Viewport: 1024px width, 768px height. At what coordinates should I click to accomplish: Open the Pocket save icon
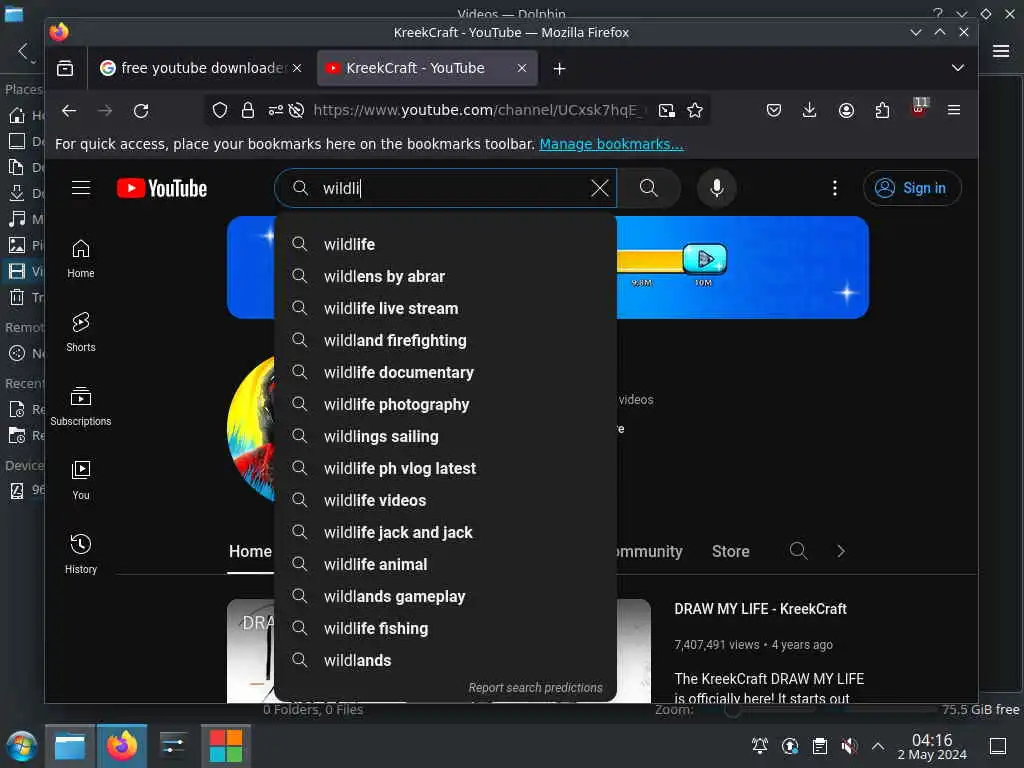point(773,110)
